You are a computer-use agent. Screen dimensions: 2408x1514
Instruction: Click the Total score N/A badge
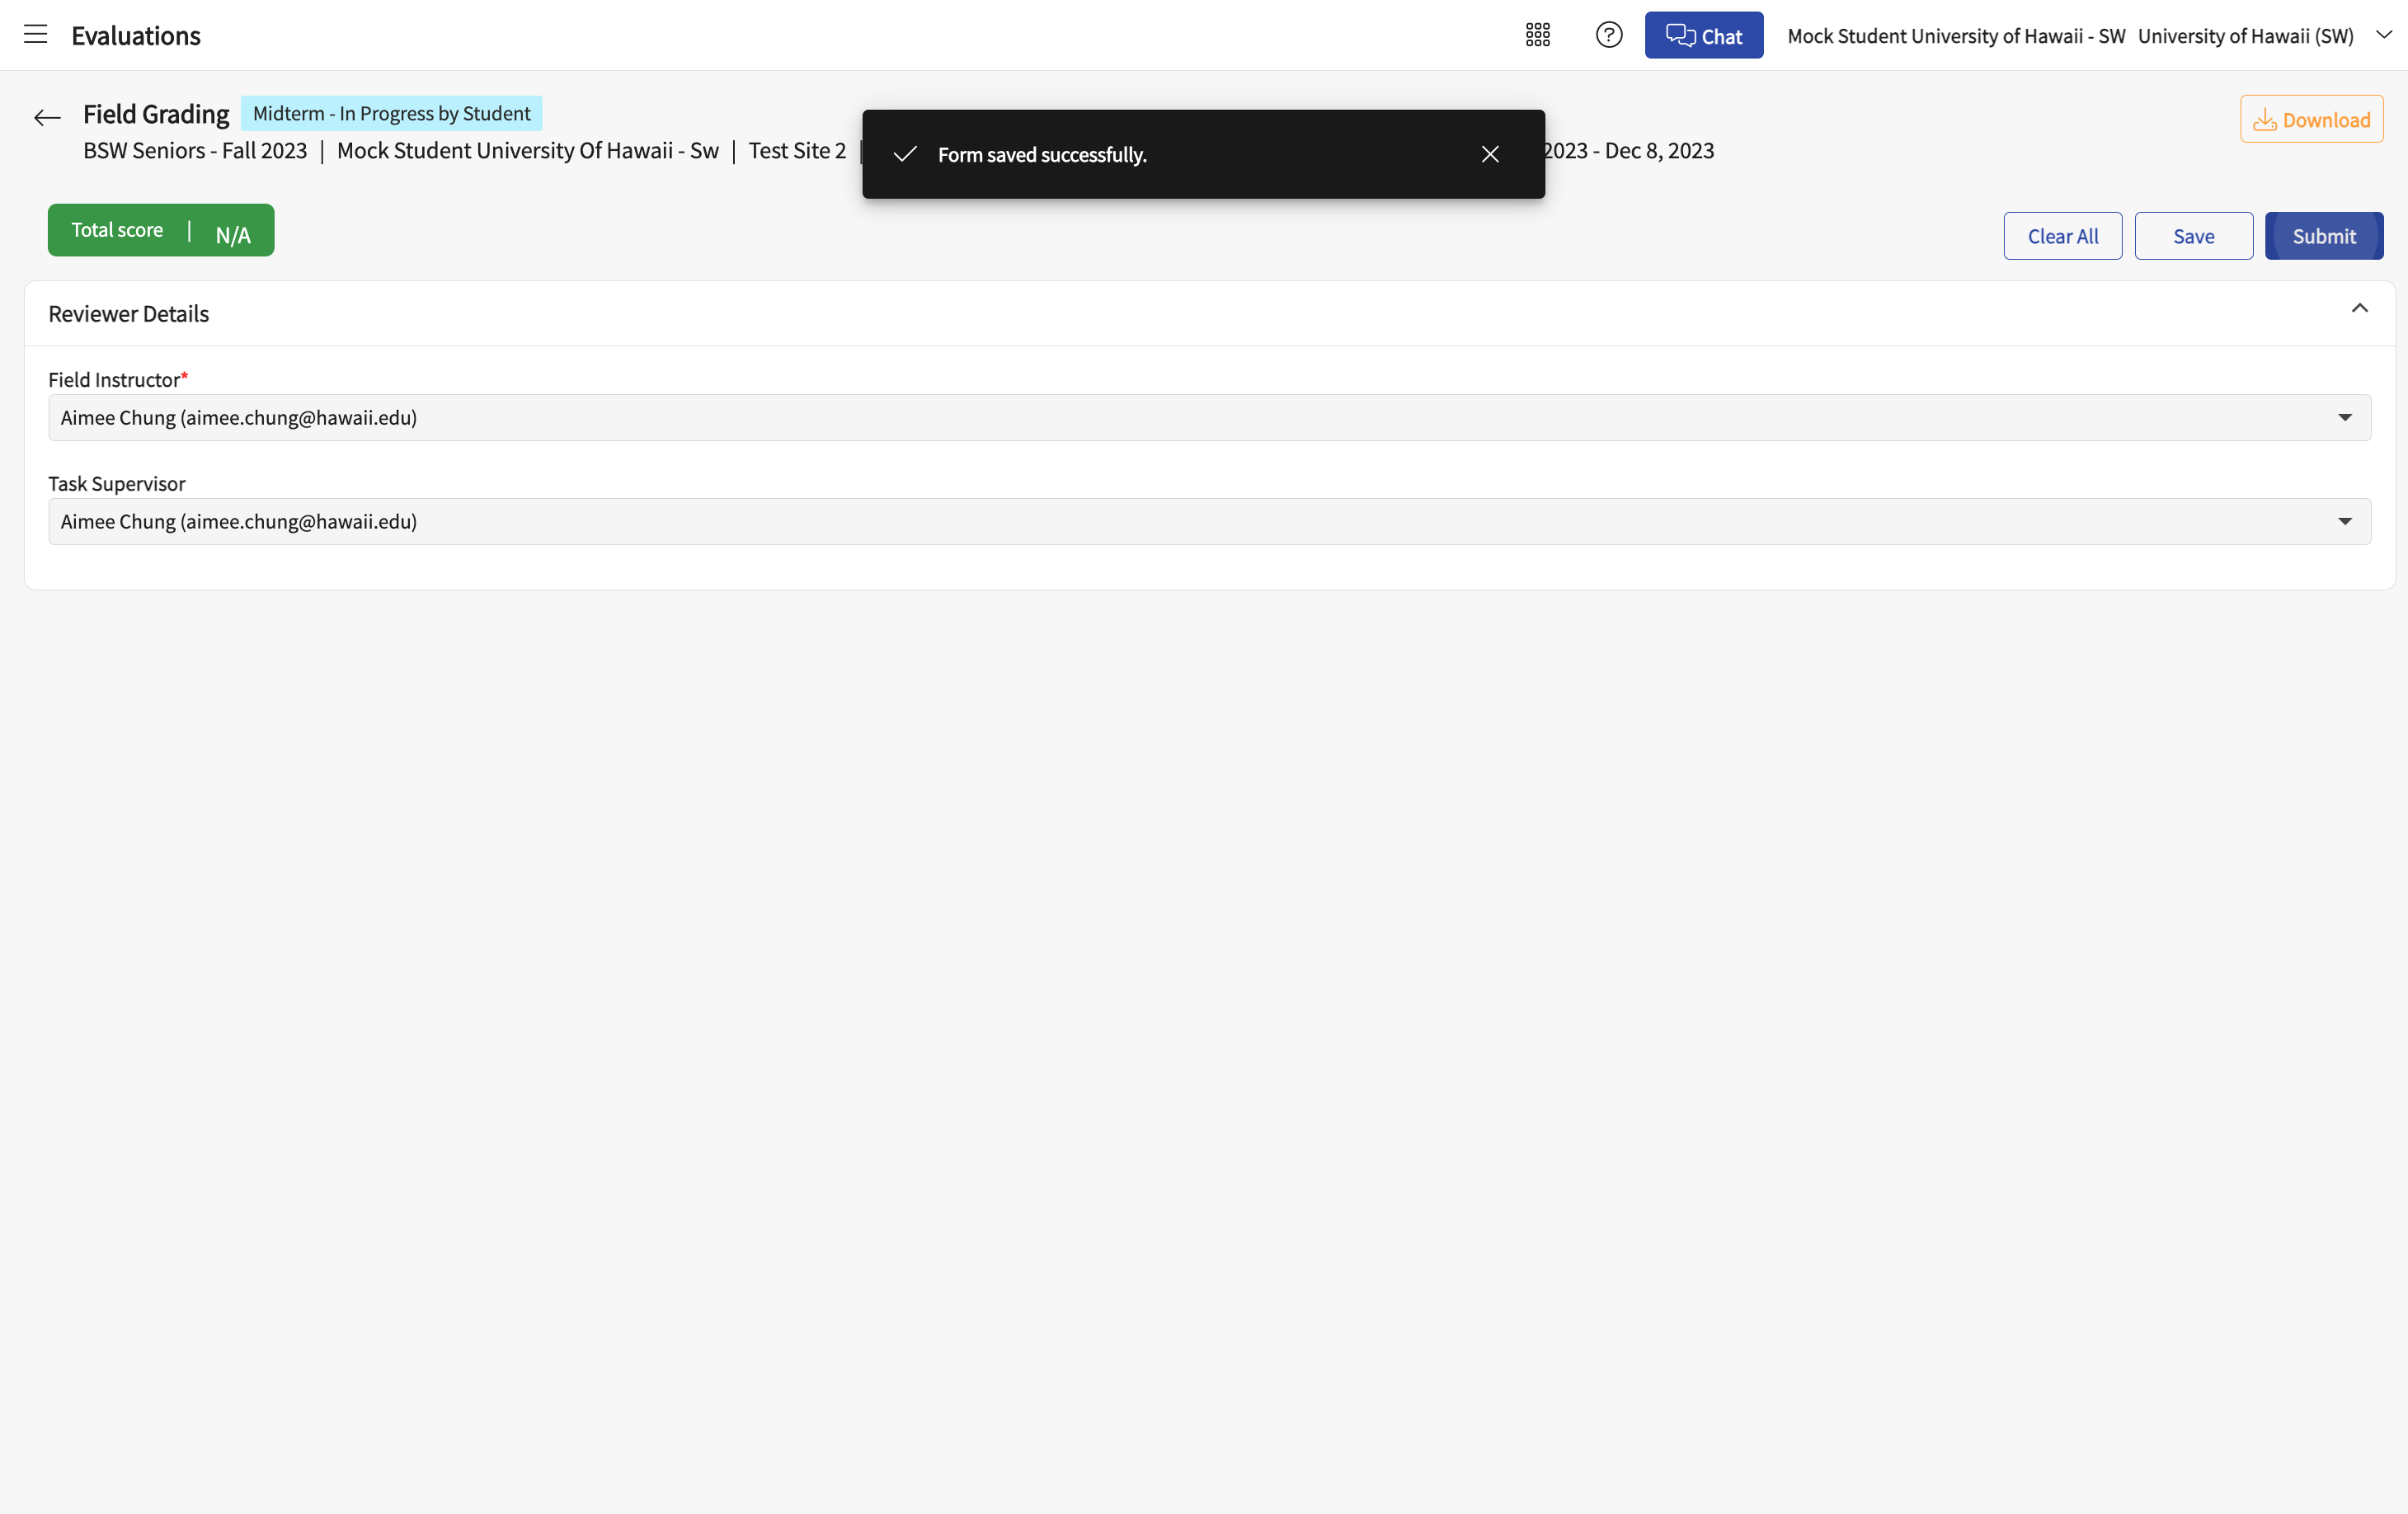pos(161,230)
